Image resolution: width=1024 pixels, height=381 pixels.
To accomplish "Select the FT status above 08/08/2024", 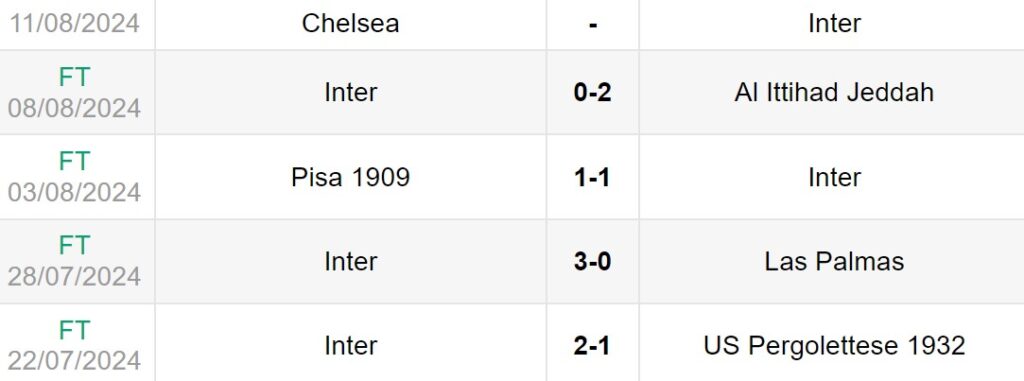I will 74,78.
